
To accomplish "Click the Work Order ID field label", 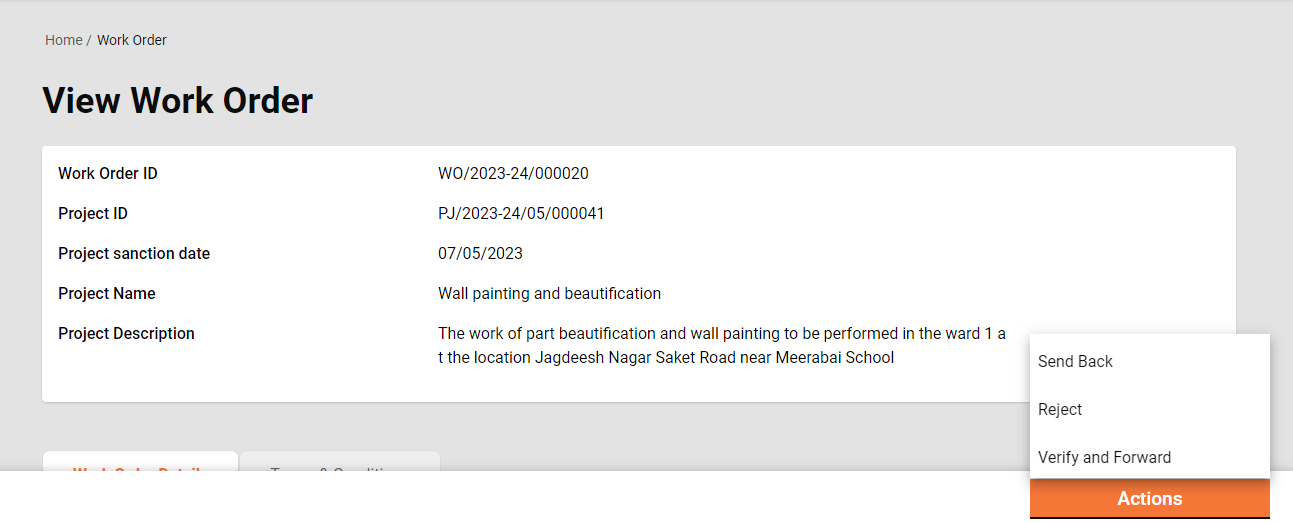I will pyautogui.click(x=108, y=174).
